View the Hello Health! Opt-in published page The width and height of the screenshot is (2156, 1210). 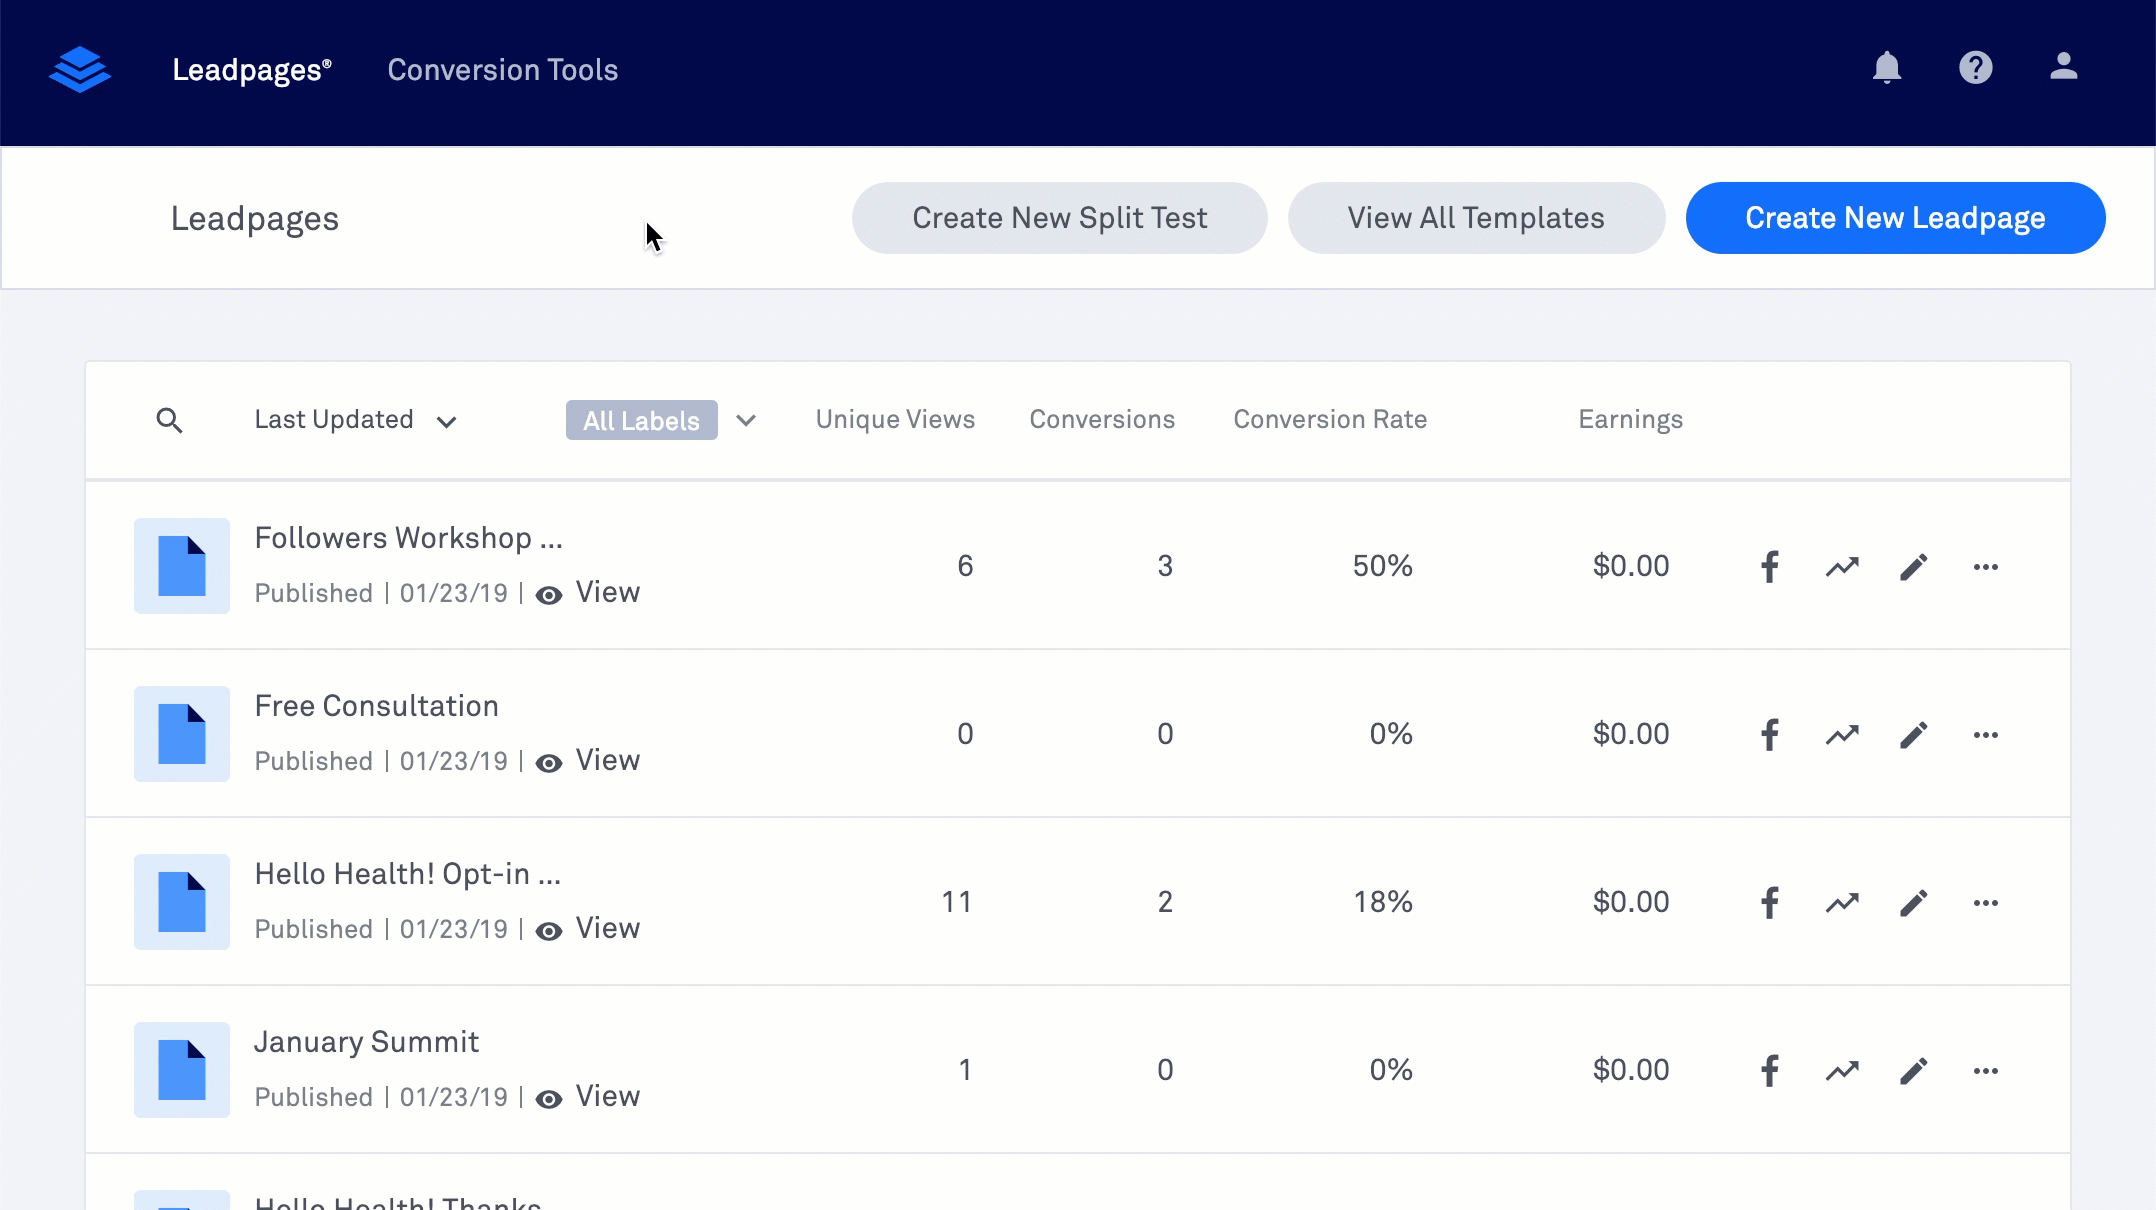tap(589, 929)
